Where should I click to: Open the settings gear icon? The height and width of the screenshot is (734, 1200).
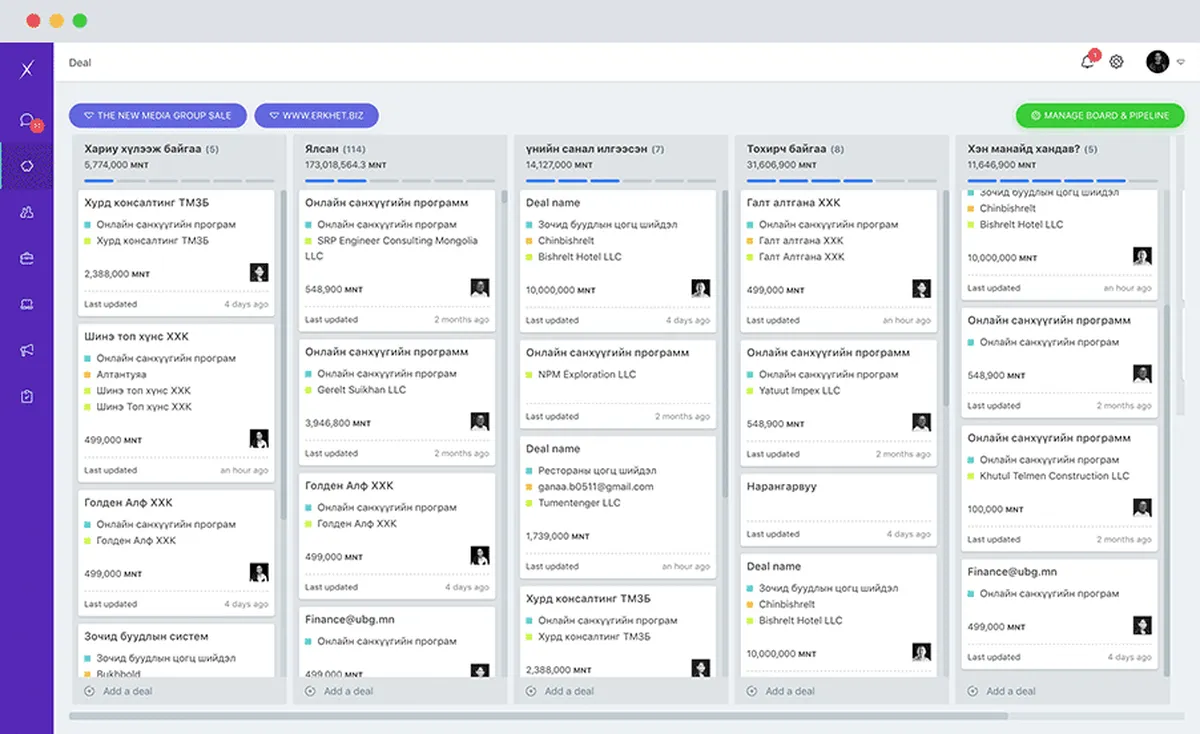point(1117,62)
